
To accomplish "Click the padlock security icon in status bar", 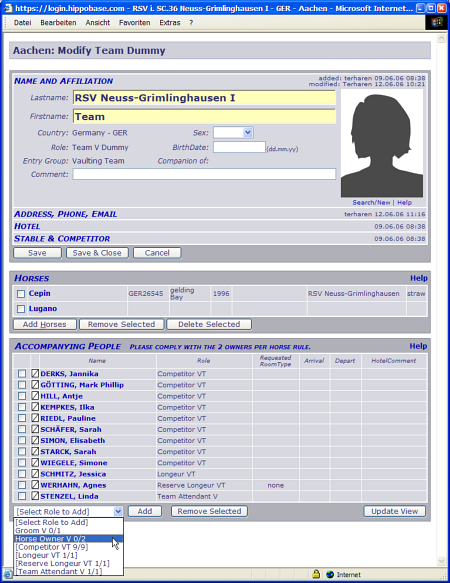I will click(316, 574).
